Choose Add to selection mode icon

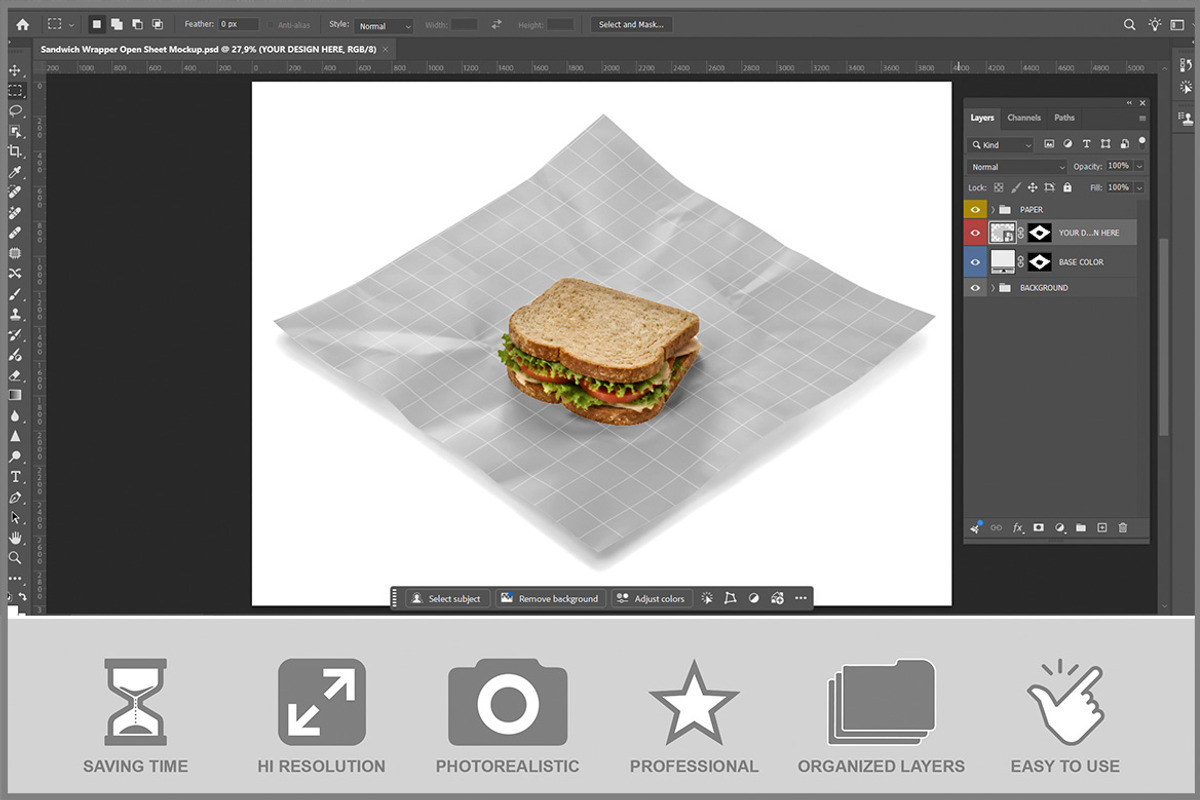117,24
